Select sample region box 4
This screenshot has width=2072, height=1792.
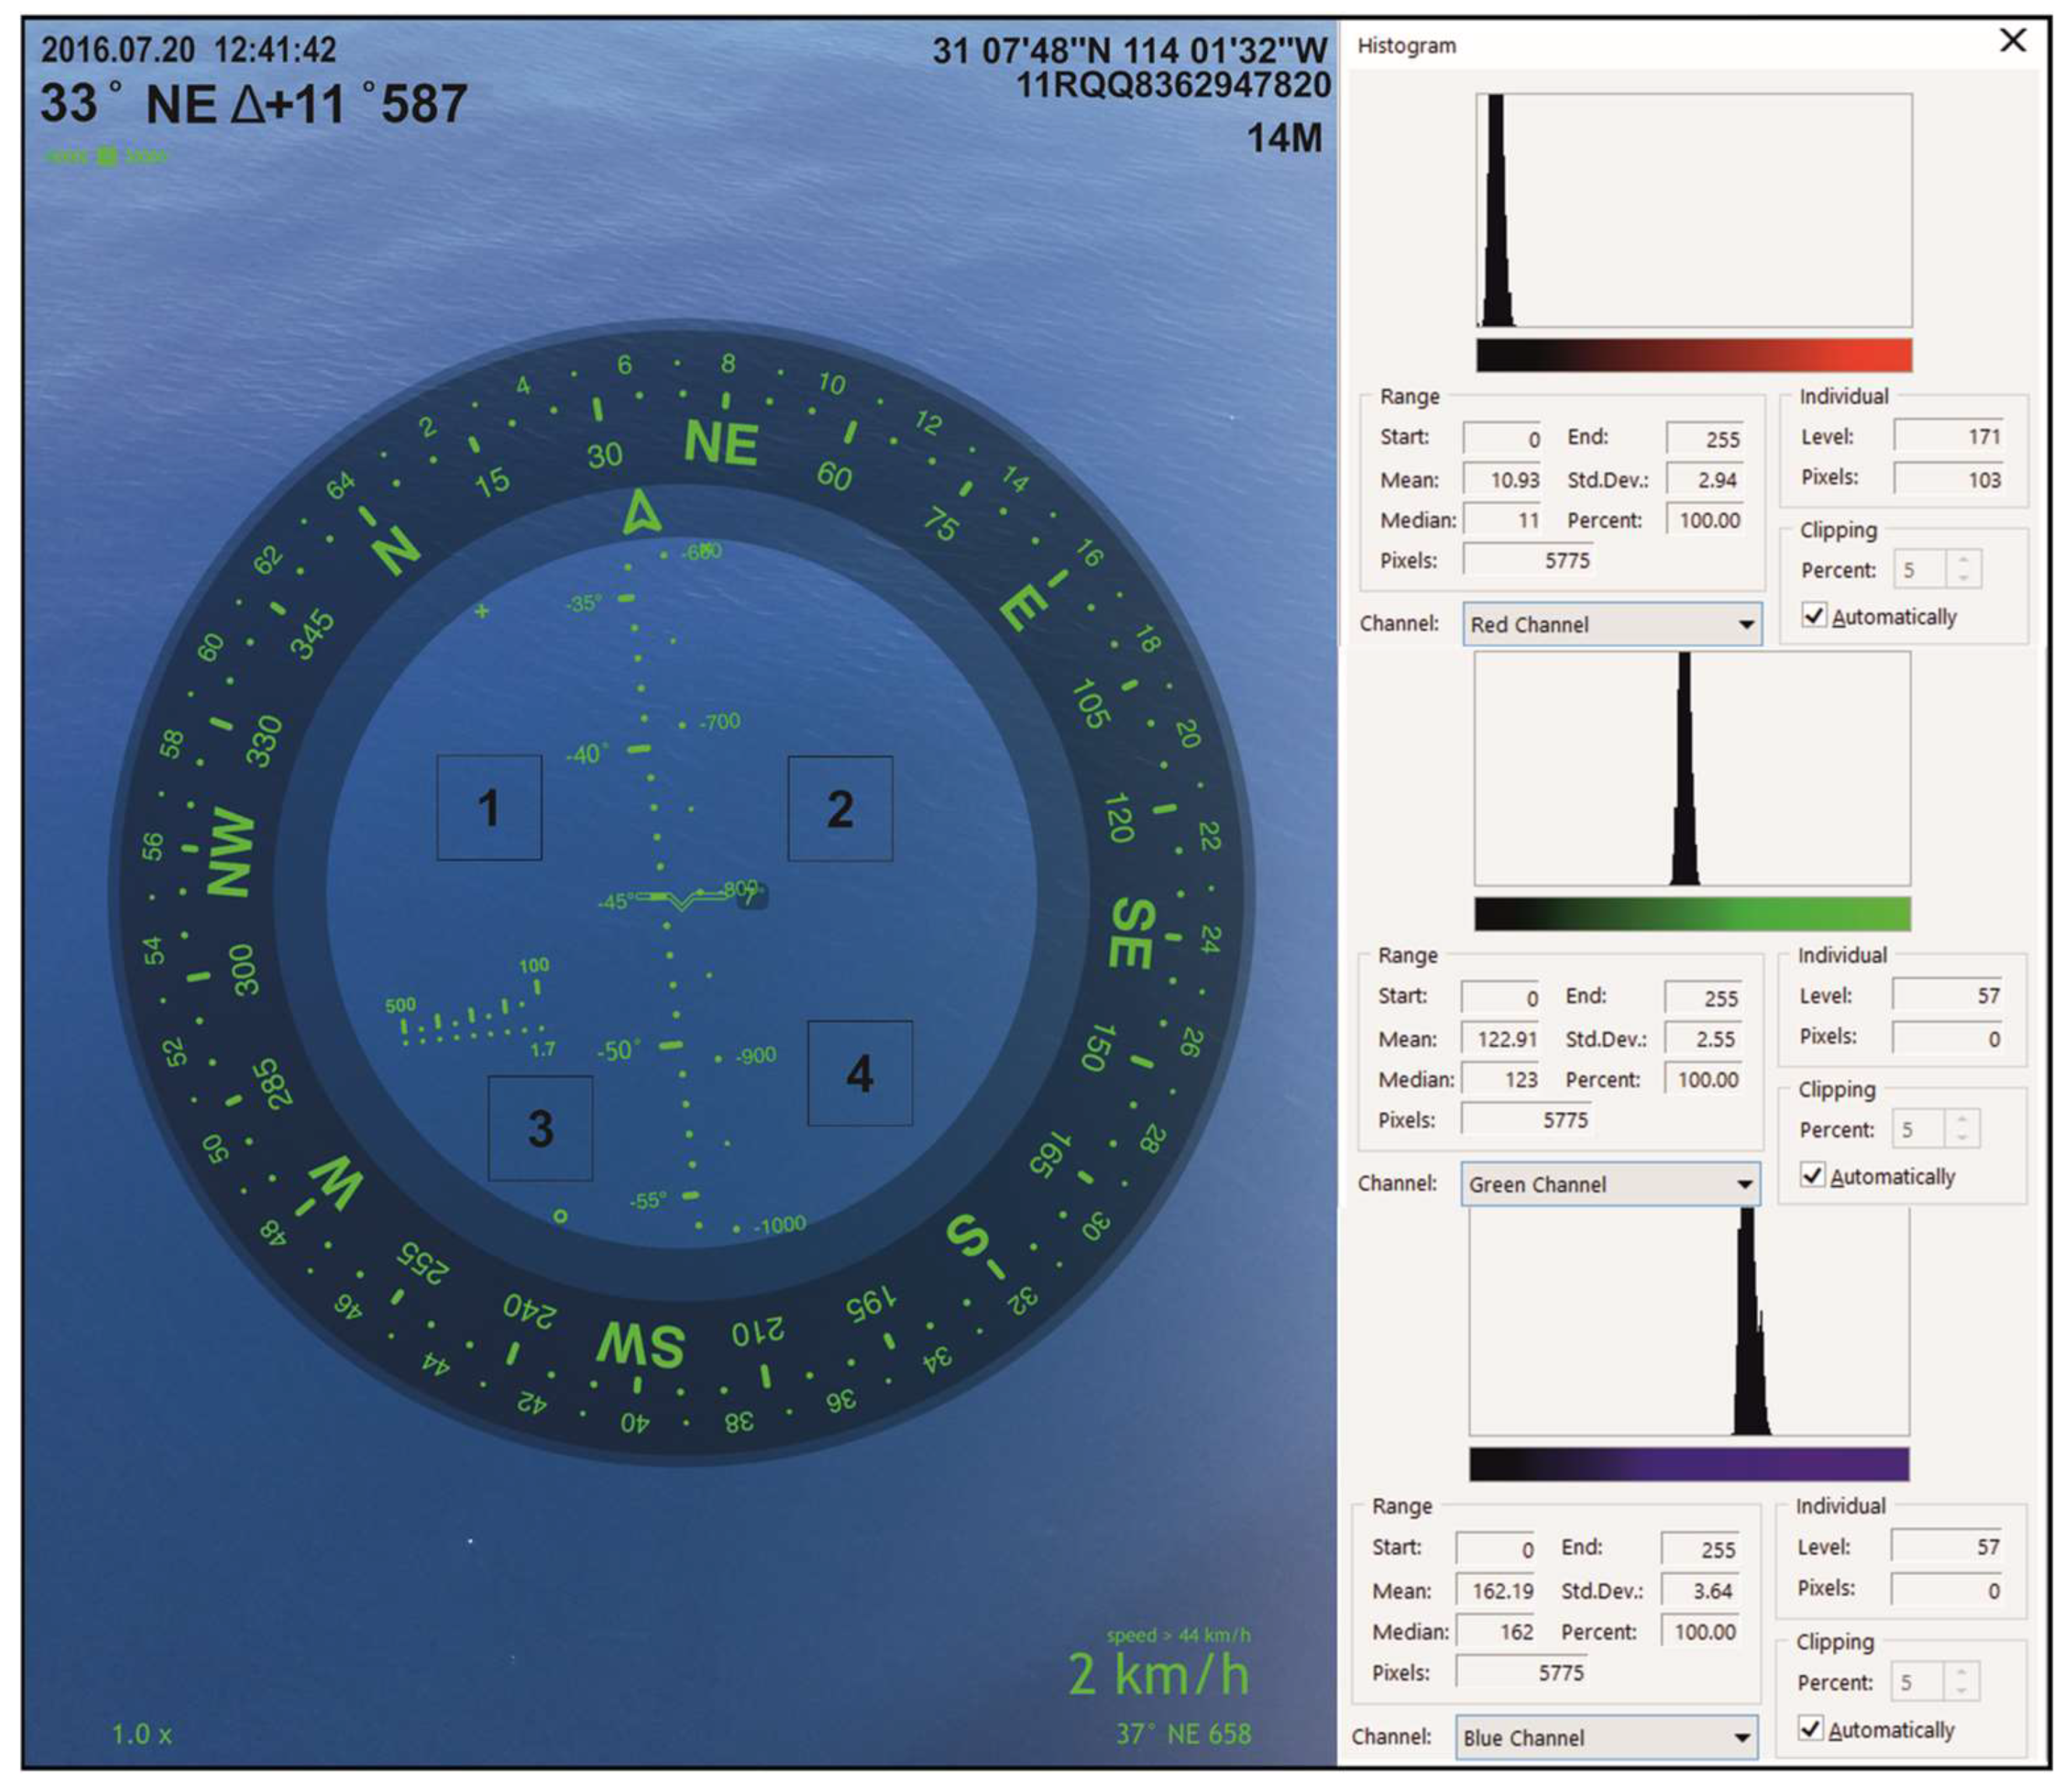(860, 1073)
